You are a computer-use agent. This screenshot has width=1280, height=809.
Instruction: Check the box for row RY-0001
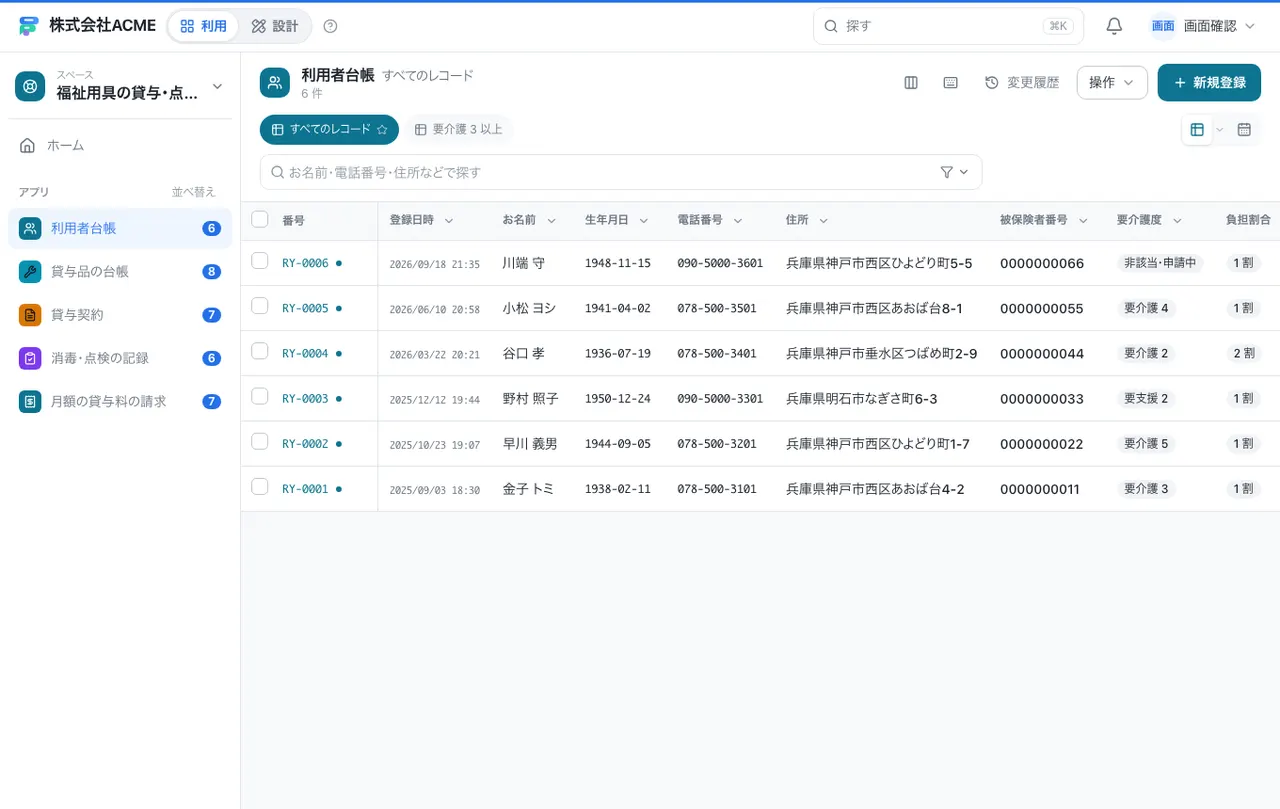pyautogui.click(x=260, y=487)
